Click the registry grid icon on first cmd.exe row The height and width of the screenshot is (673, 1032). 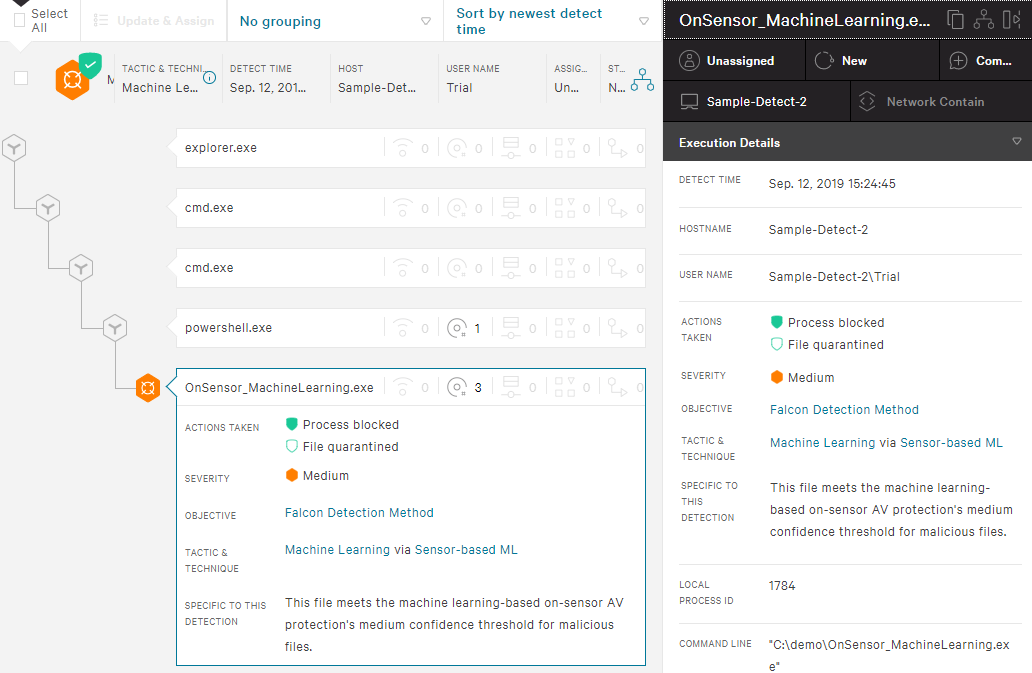tap(565, 208)
